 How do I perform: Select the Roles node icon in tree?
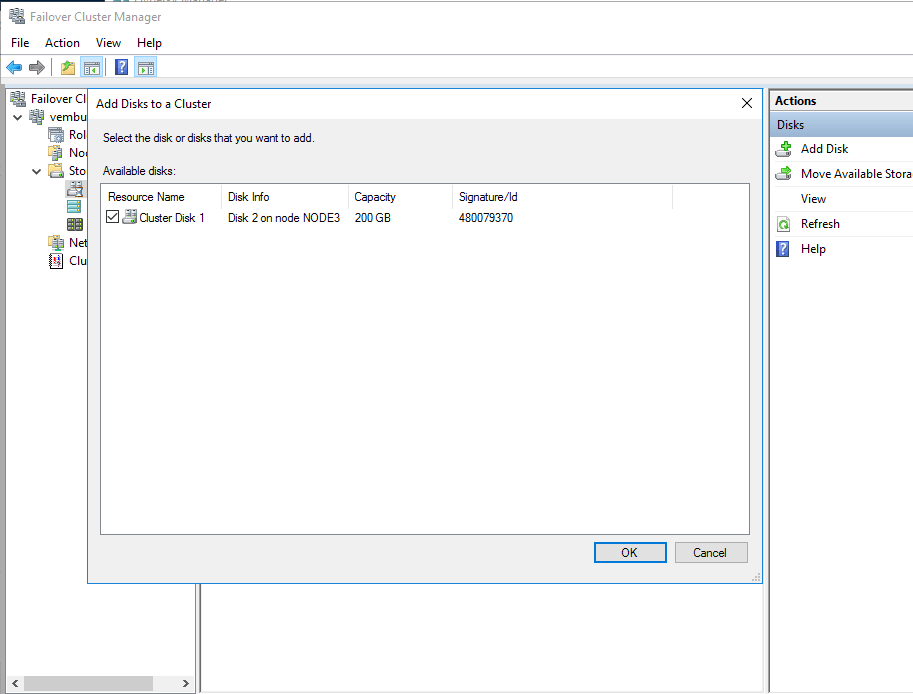pyautogui.click(x=56, y=135)
